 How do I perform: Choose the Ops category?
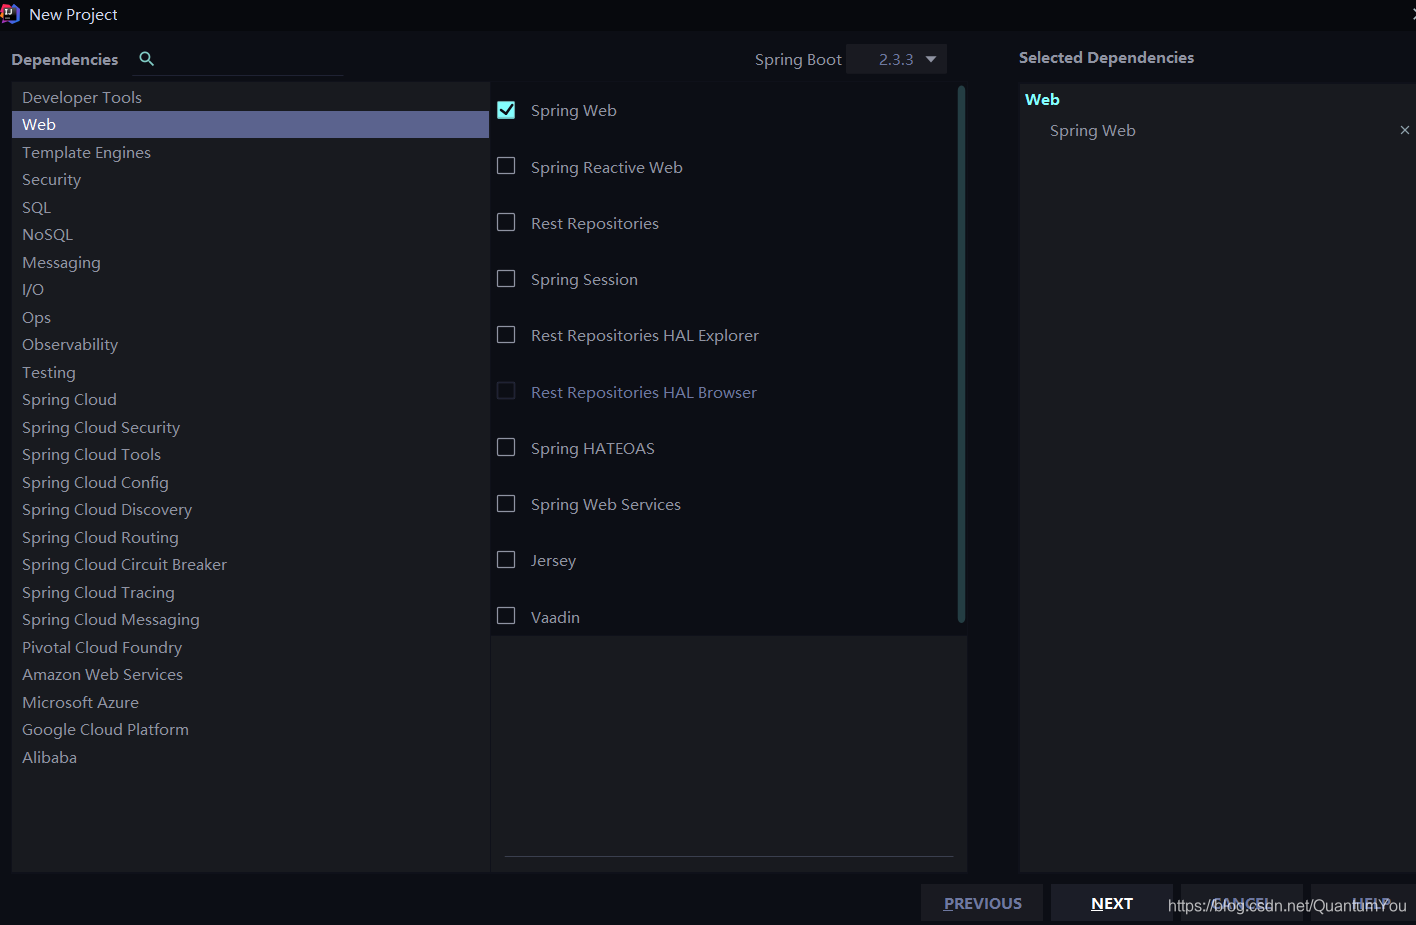click(250, 317)
